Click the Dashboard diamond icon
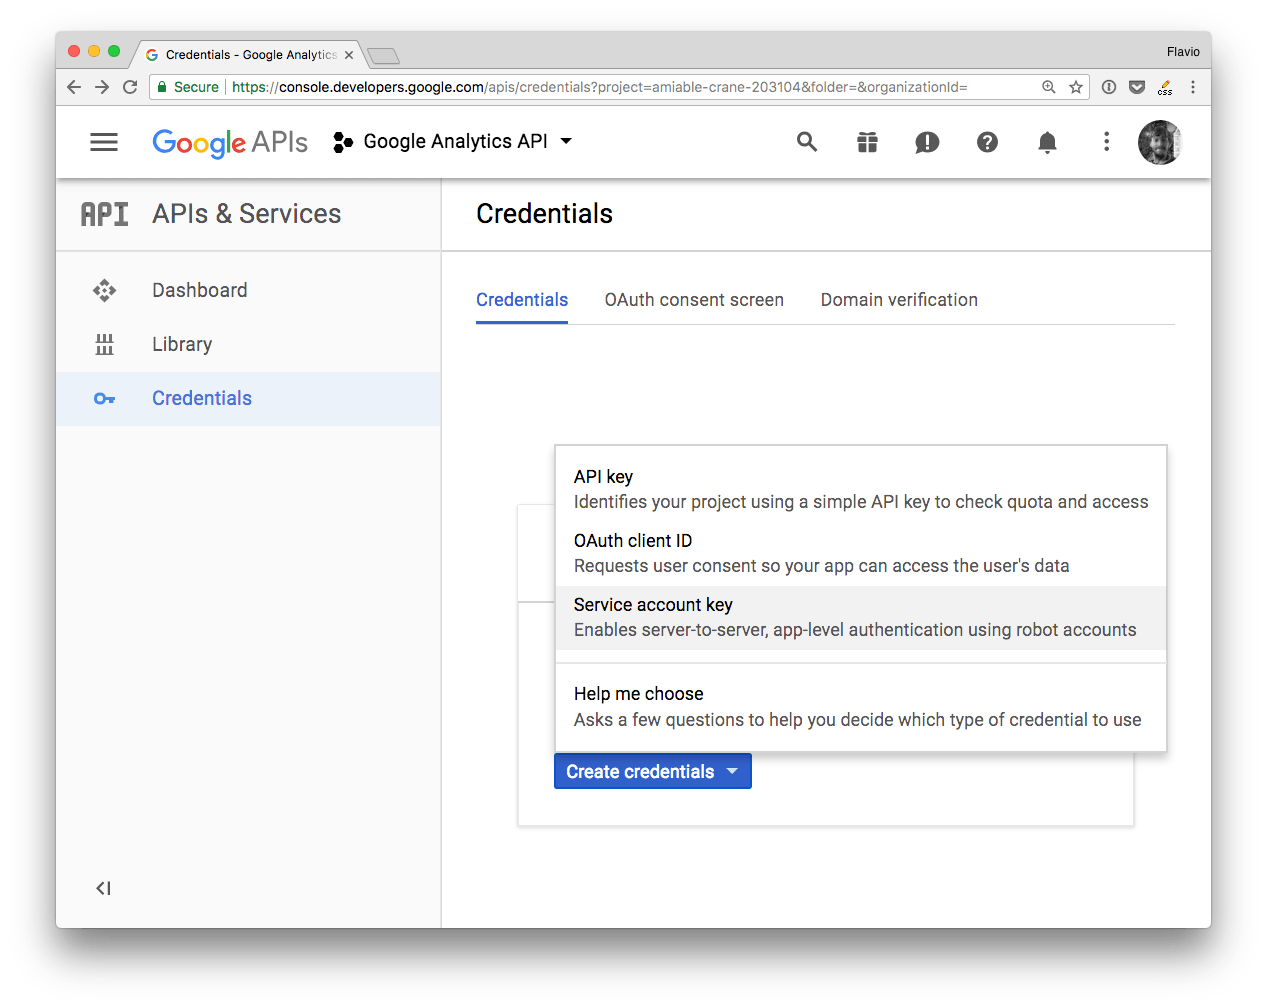Viewport: 1267px width, 1008px height. pos(104,291)
